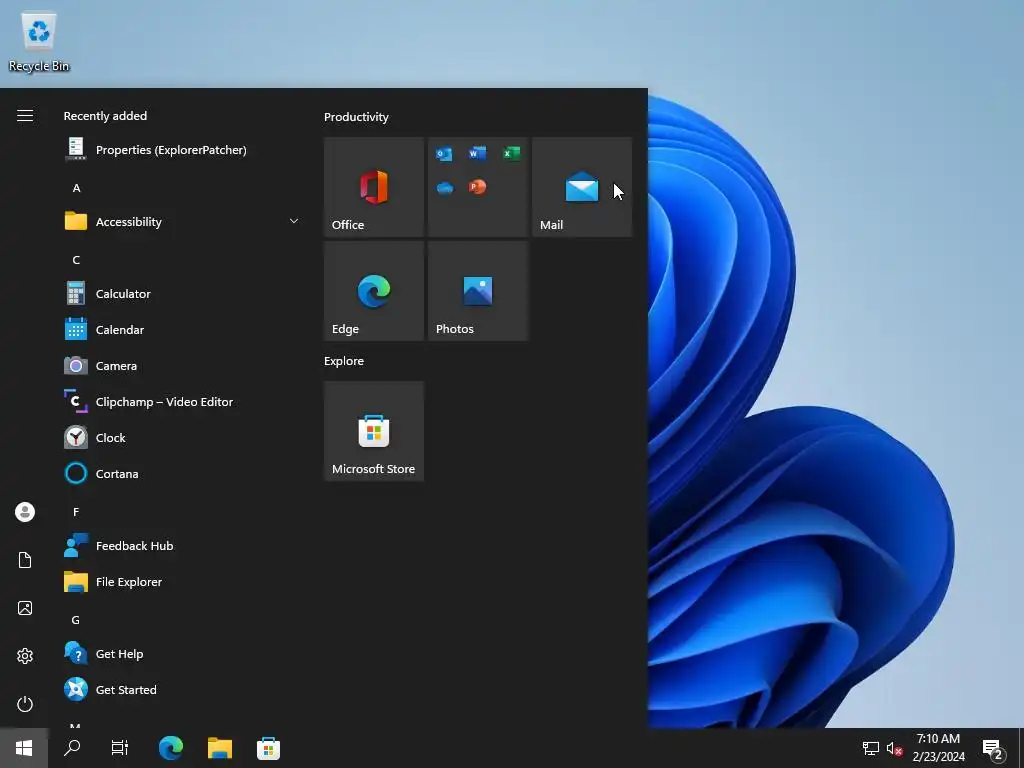Open Settings gear in Start sidebar

click(25, 656)
